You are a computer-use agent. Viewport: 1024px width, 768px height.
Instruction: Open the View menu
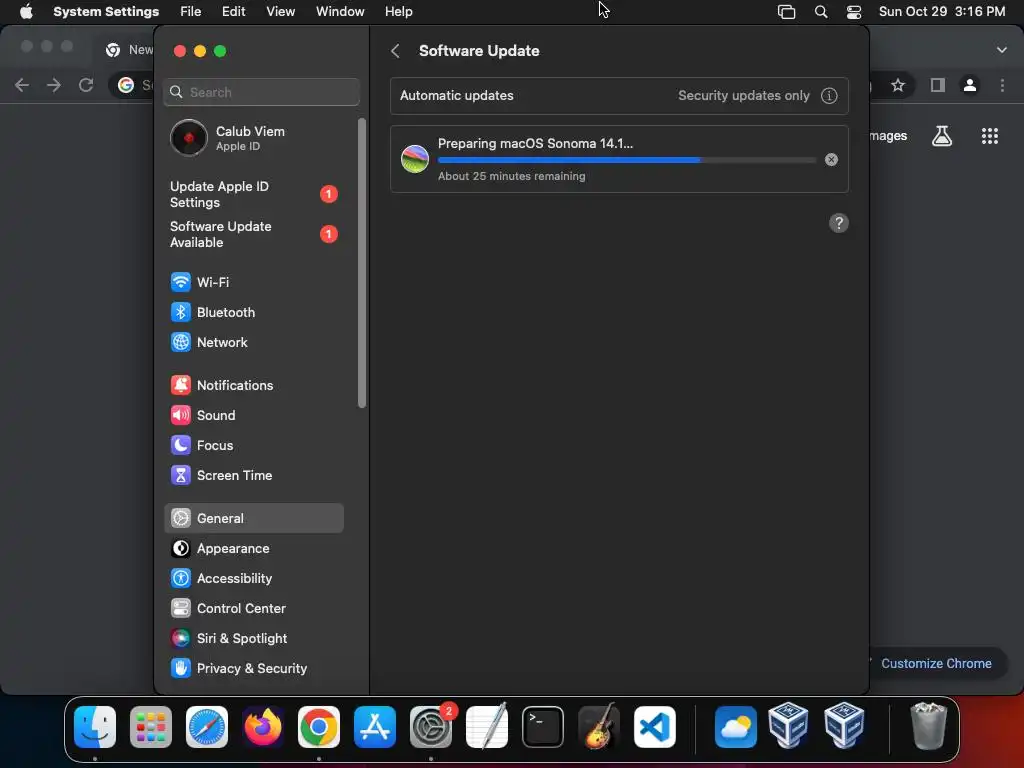click(280, 12)
